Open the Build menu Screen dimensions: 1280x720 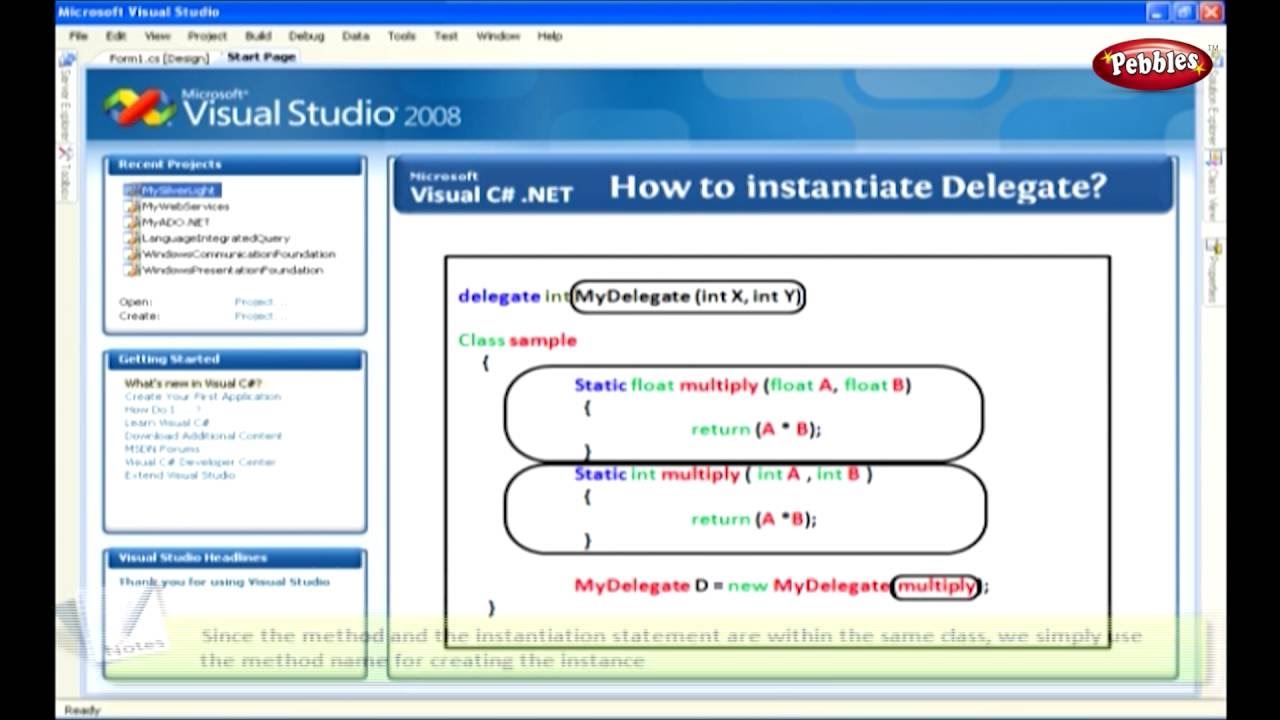[x=258, y=36]
